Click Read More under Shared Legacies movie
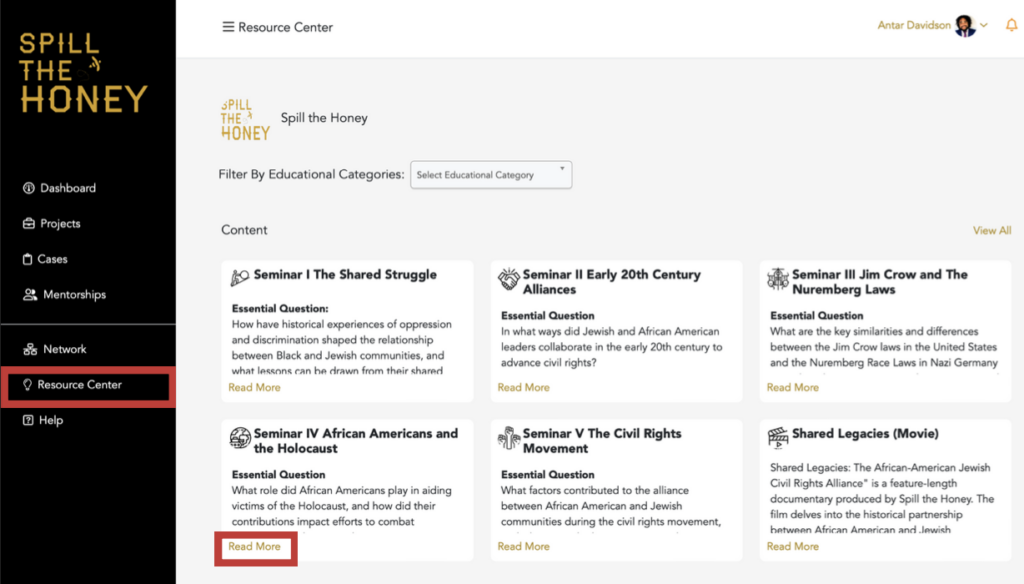The image size is (1024, 584). tap(792, 547)
